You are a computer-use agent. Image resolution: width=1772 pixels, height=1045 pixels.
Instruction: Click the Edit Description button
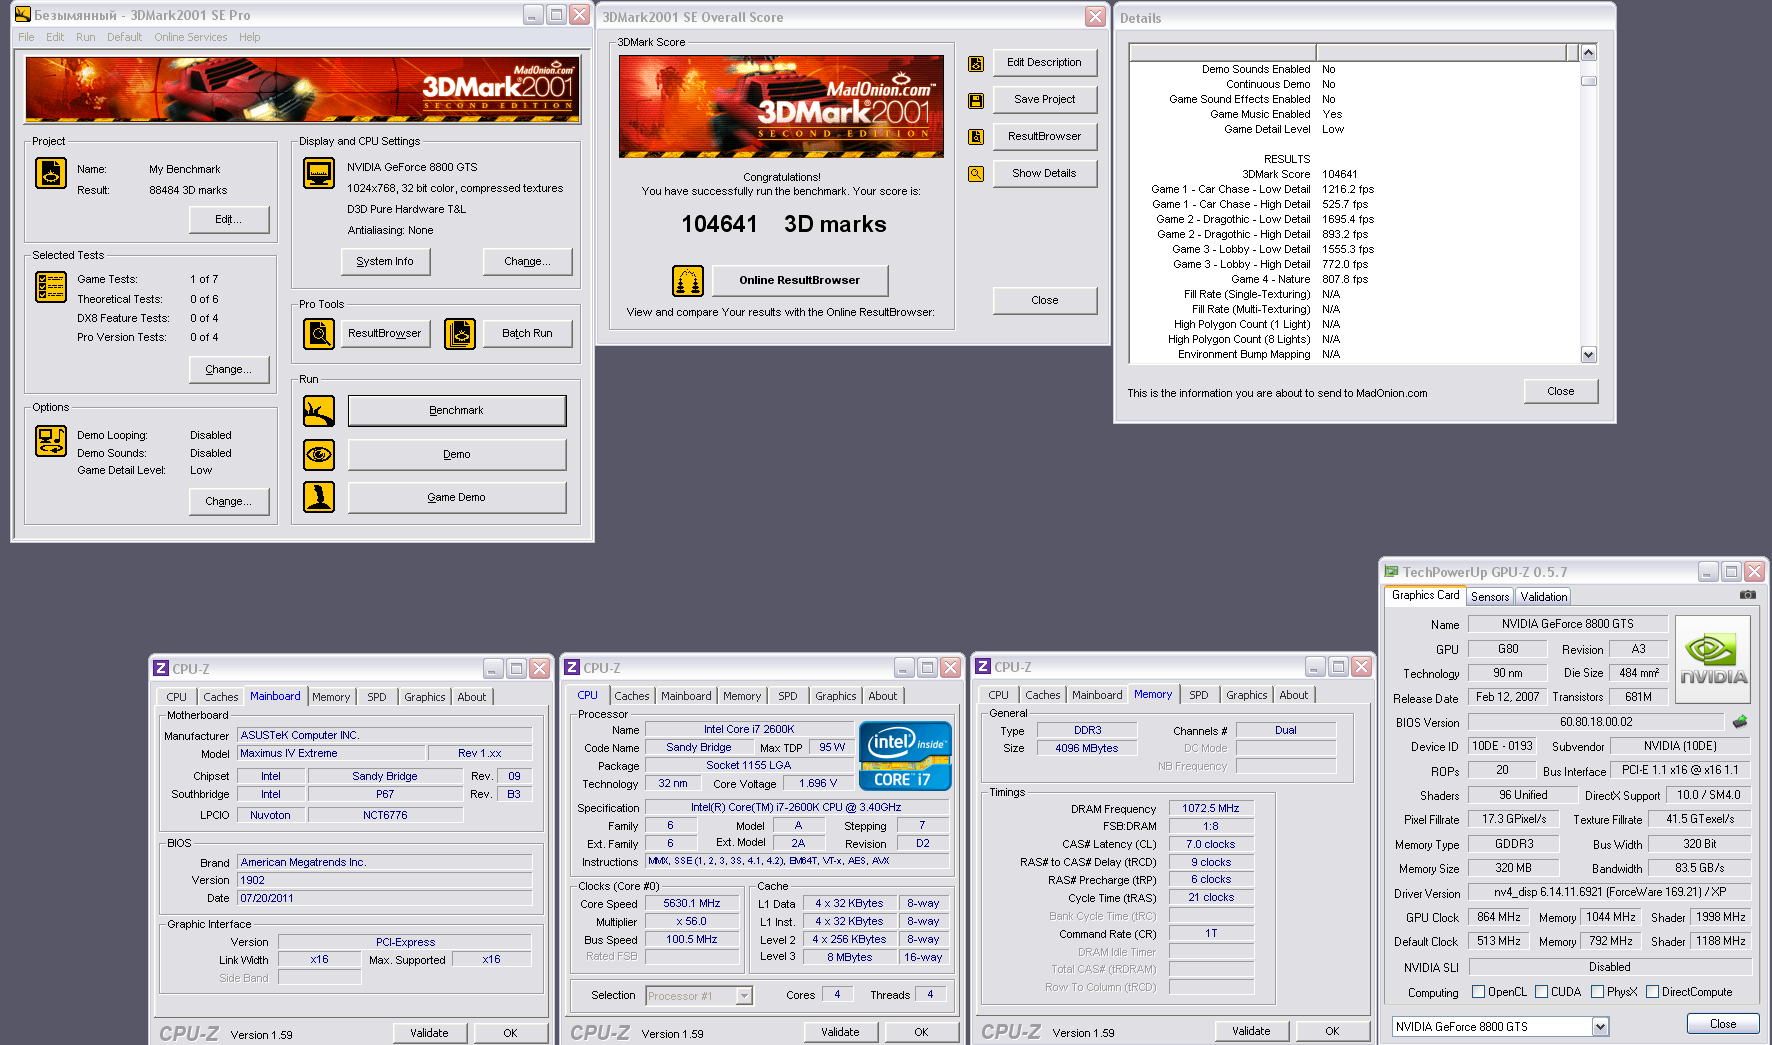(x=1044, y=63)
